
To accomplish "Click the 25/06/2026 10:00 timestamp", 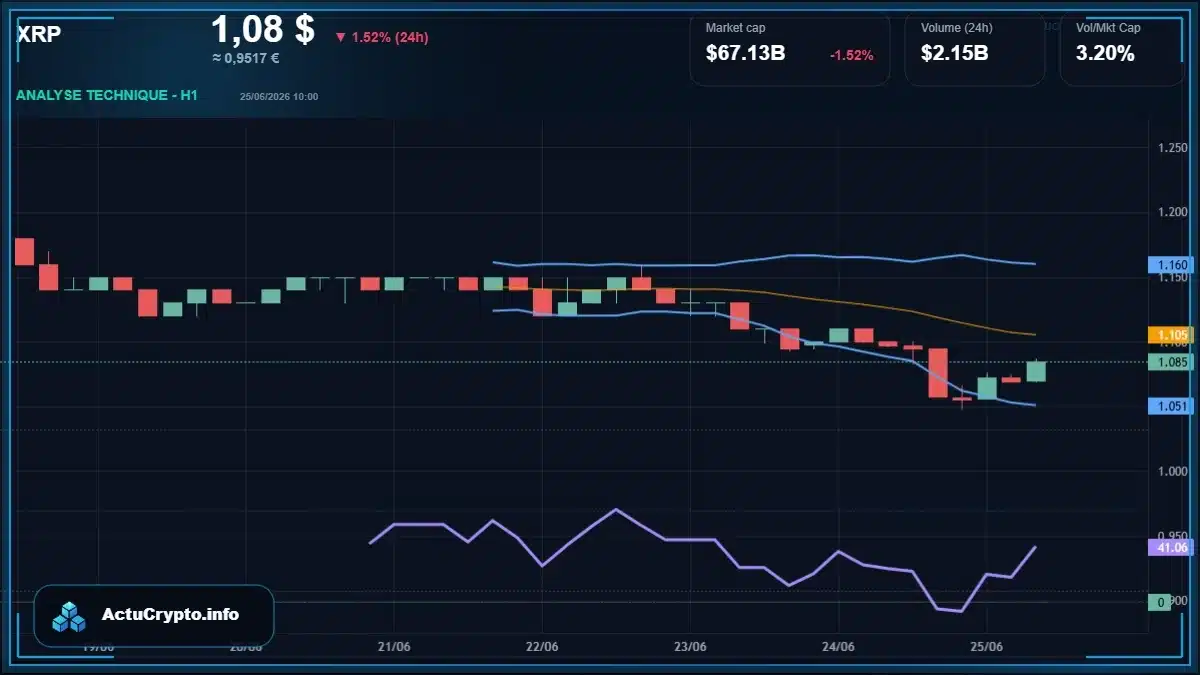I will tap(279, 97).
